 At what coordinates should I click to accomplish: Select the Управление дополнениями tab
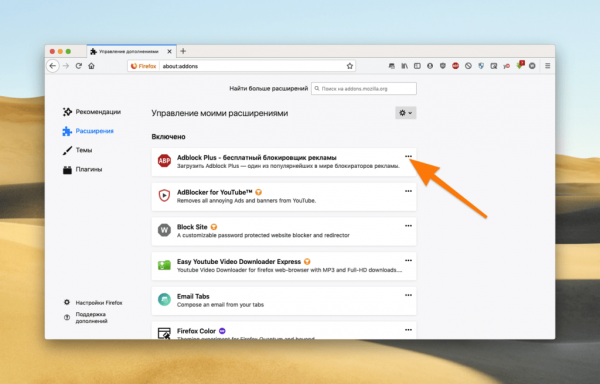131,51
